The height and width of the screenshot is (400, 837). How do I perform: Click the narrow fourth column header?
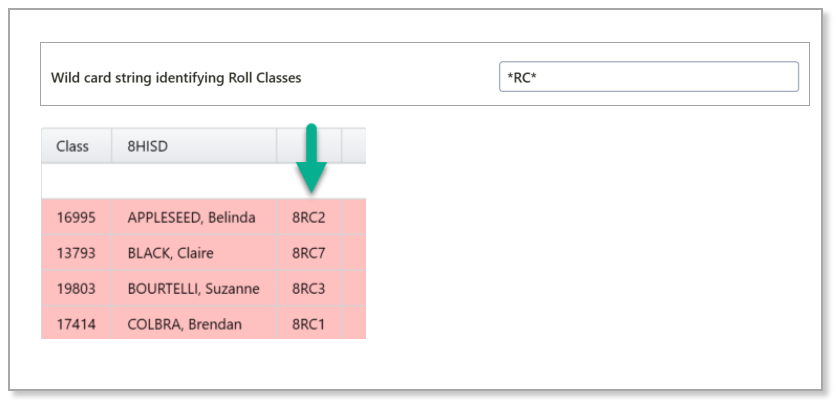coord(354,146)
